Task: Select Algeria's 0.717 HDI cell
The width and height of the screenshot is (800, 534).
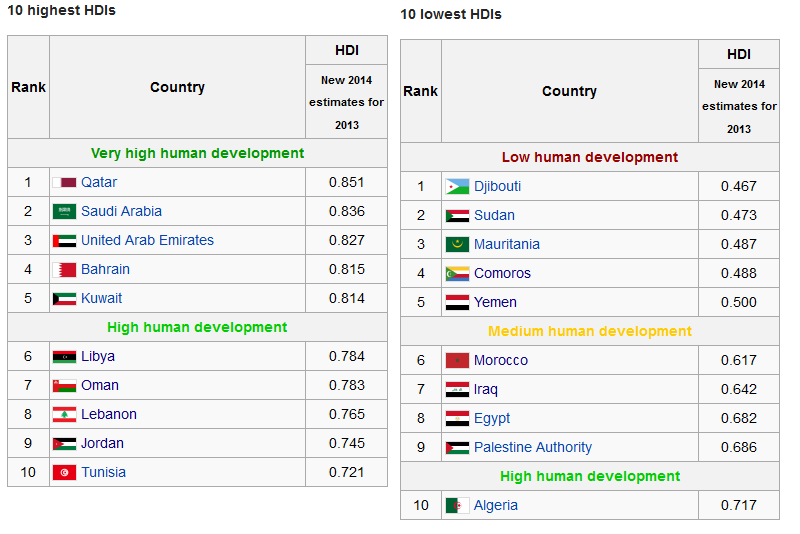Action: click(x=739, y=506)
